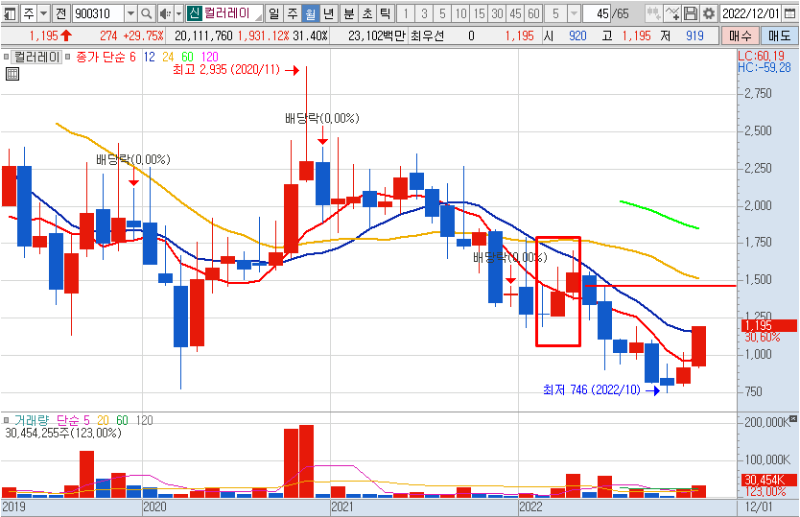Screen dimensions: 800x517
Task: Select the 초 second period
Action: tap(367, 13)
